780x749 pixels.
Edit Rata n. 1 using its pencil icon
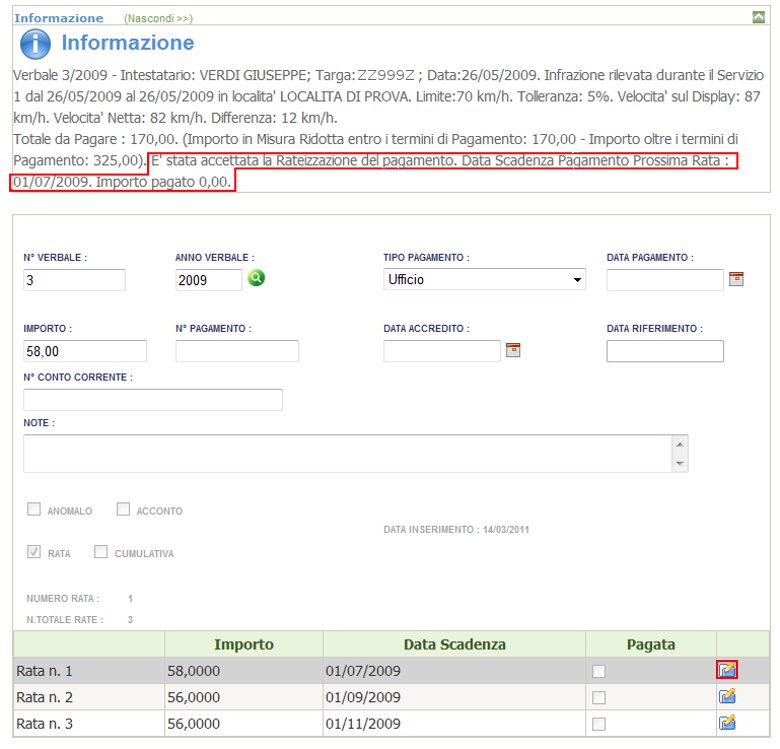(x=727, y=670)
